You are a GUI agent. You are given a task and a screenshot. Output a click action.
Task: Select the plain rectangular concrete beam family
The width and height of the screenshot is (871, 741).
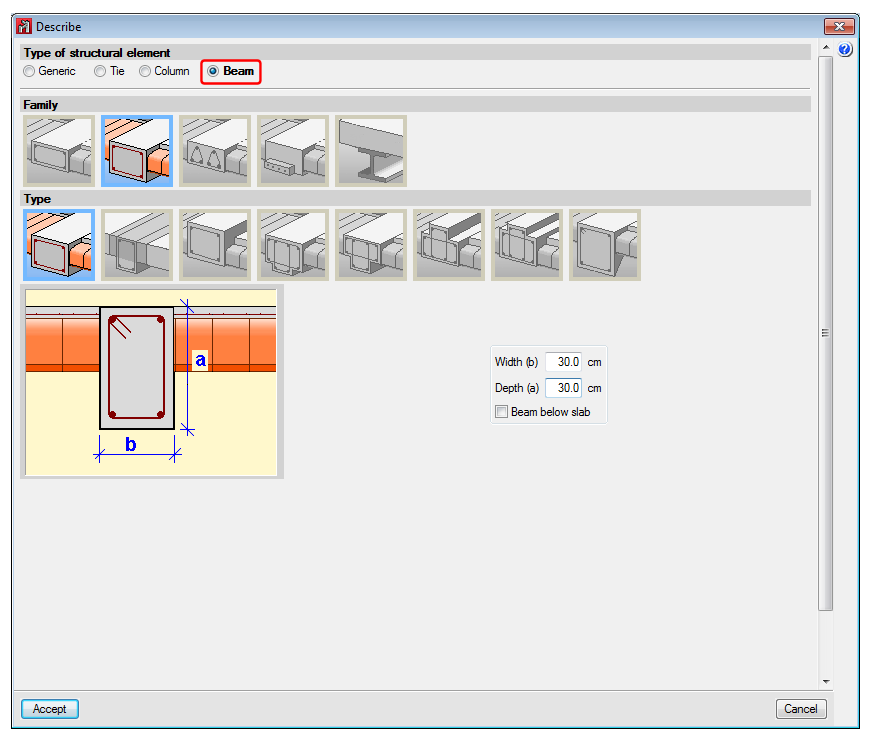pos(59,151)
